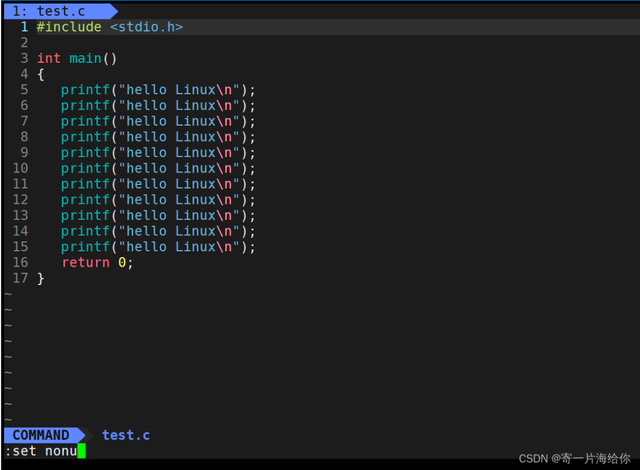Click the printf statement on line 12
The height and width of the screenshot is (470, 640).
point(158,200)
